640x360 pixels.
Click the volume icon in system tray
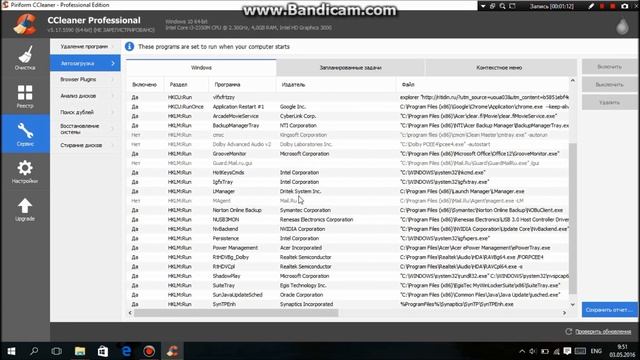click(533, 351)
